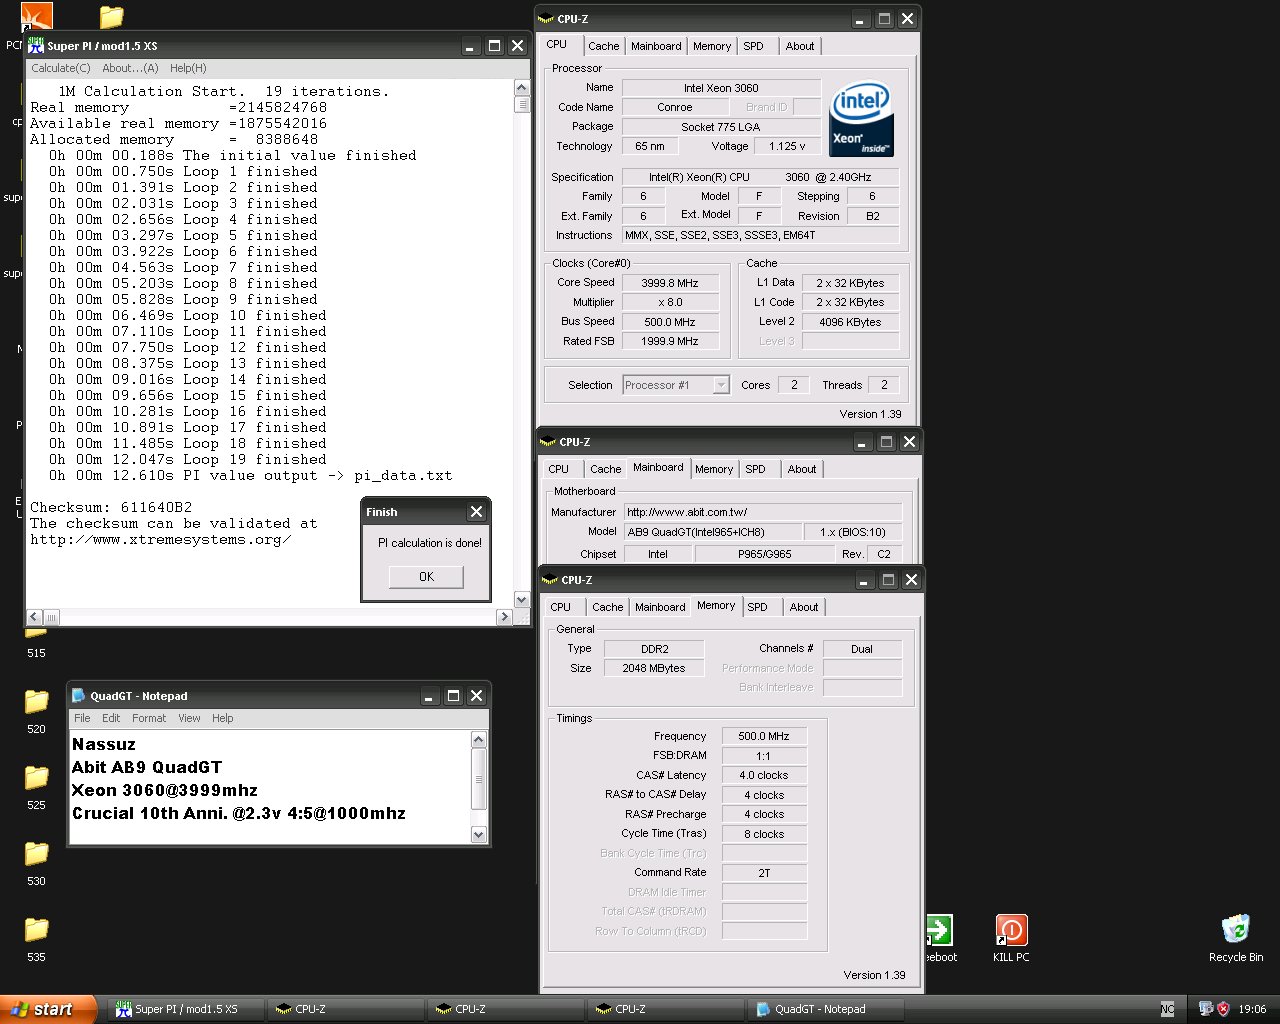Click the taskbar clock showing 19:06
1280x1024 pixels.
coord(1252,1009)
